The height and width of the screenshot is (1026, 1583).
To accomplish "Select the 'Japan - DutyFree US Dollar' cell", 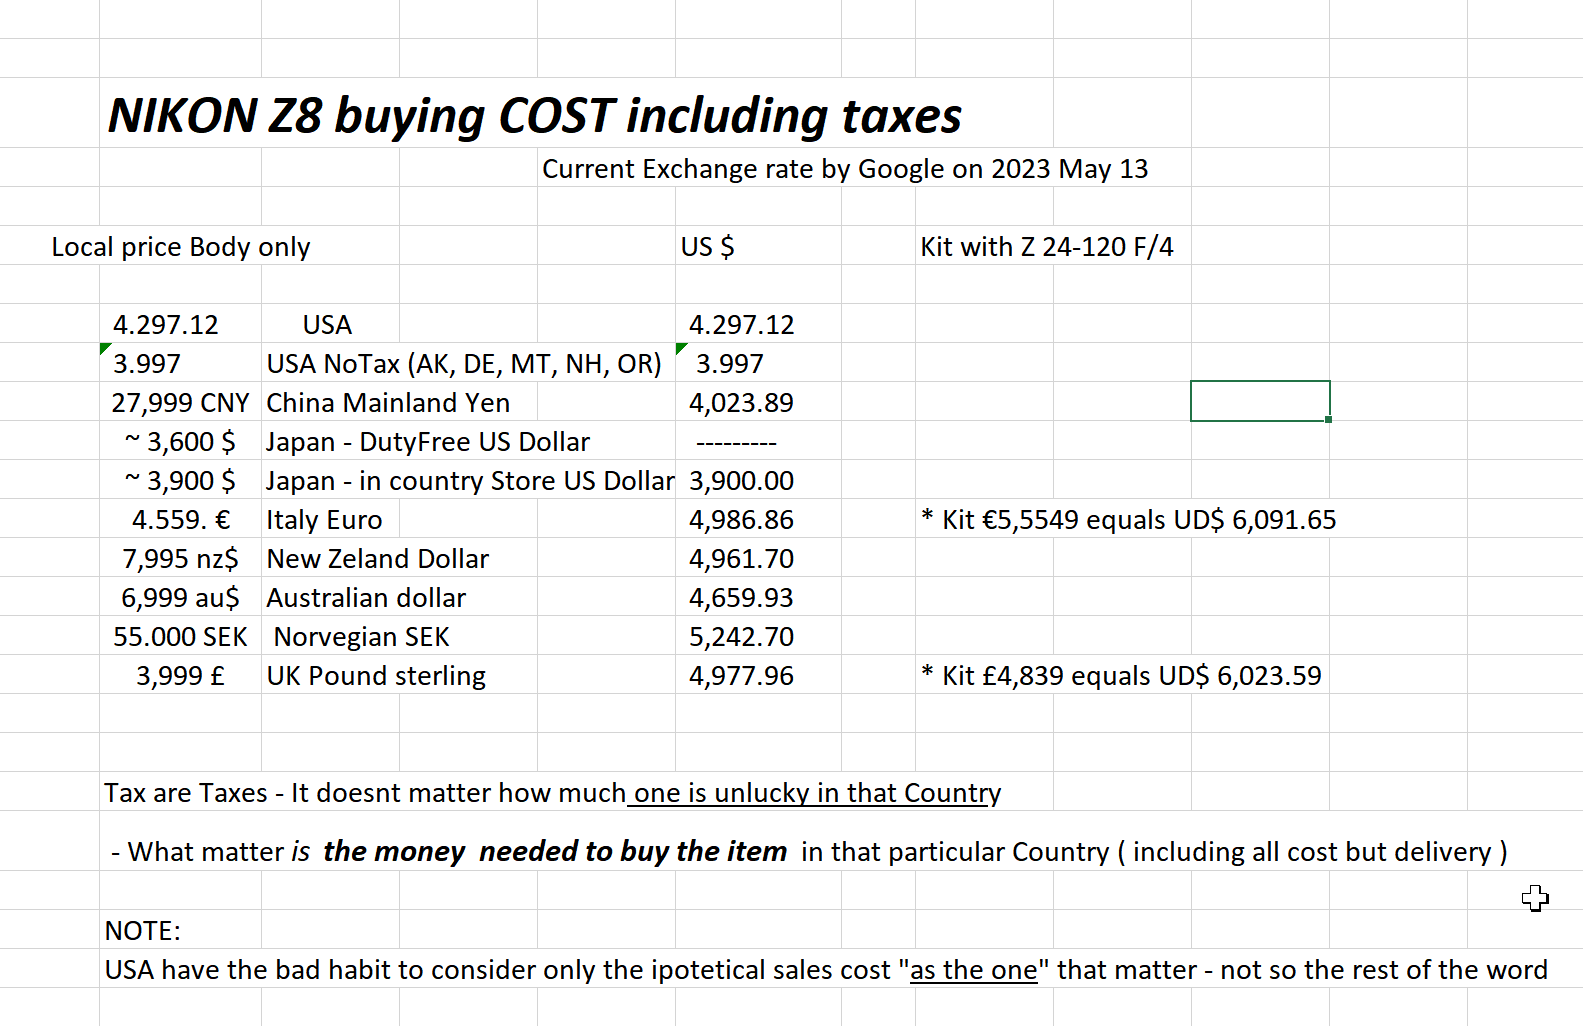I will point(427,442).
